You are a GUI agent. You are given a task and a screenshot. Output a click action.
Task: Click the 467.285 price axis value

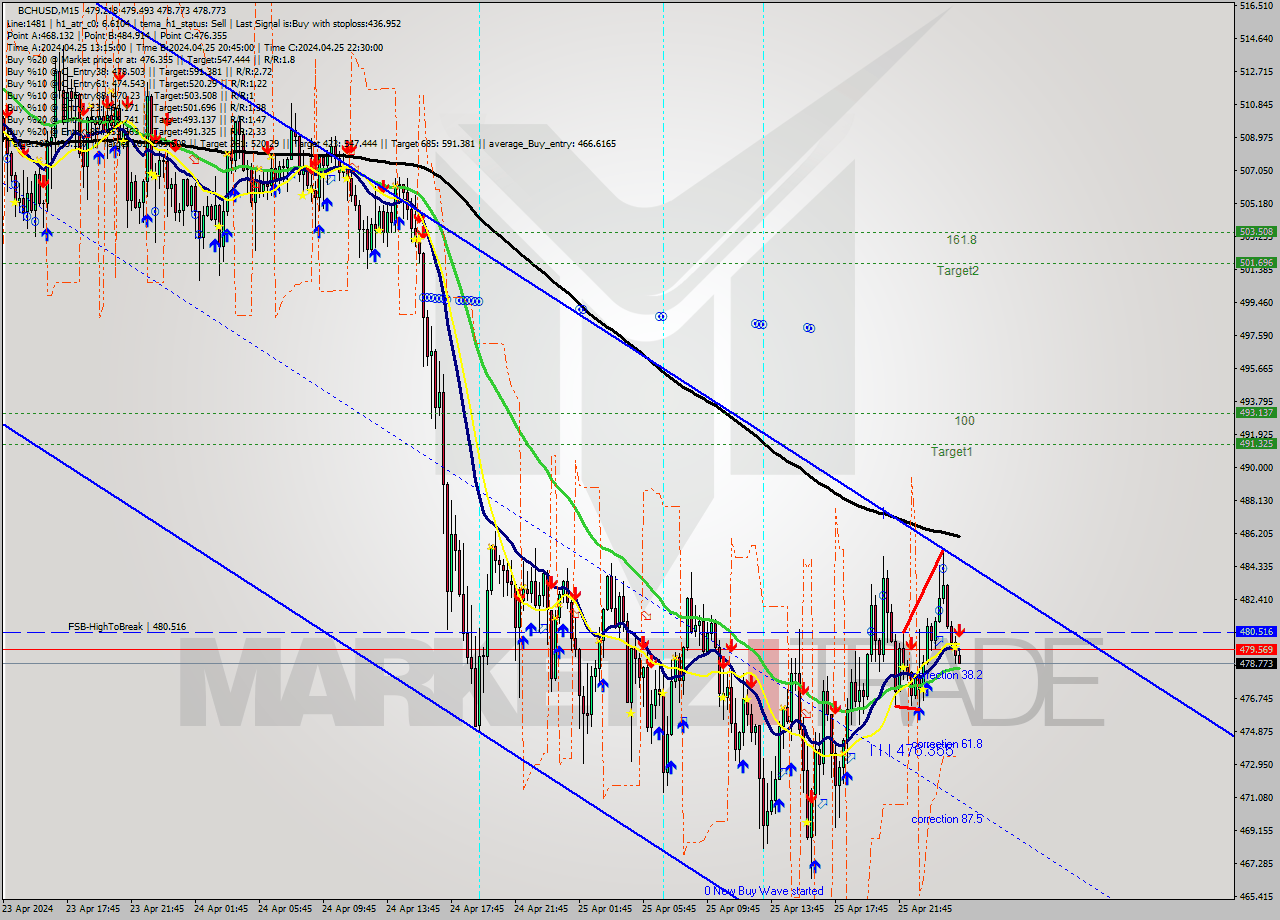1256,864
